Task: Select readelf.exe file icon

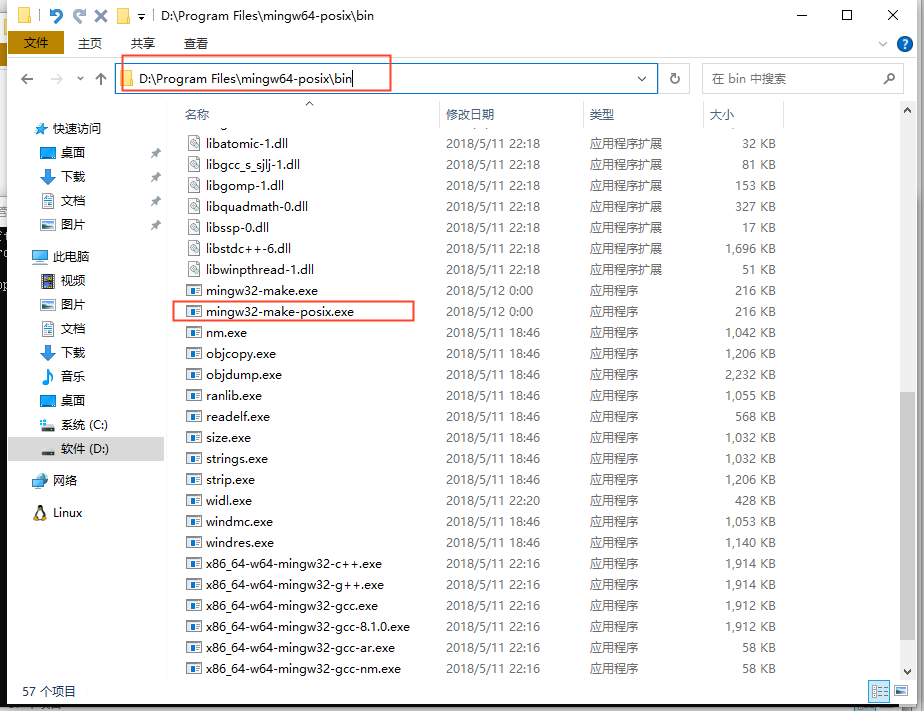Action: coord(194,416)
